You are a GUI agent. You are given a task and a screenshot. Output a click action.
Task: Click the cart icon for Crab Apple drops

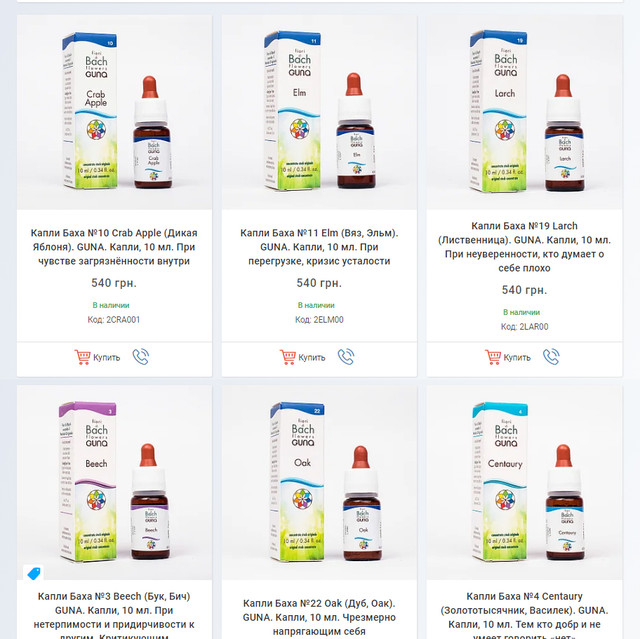coord(82,357)
